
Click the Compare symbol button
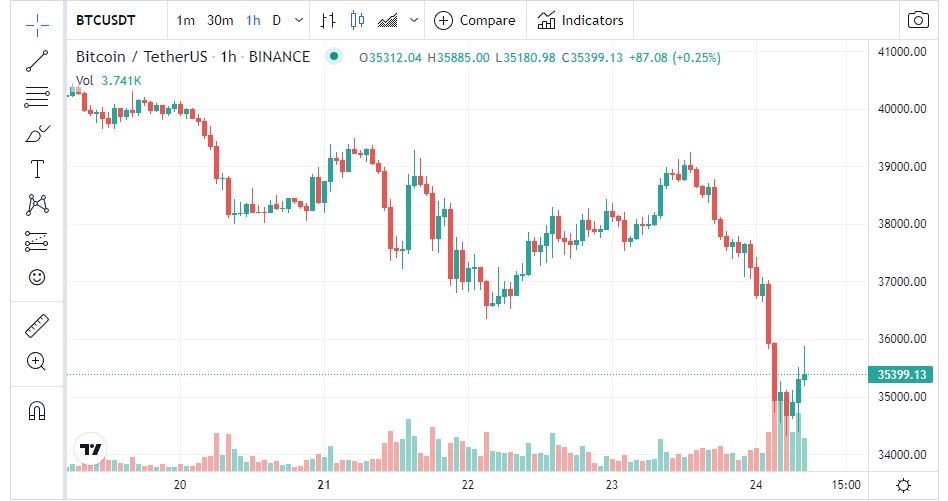(x=475, y=21)
